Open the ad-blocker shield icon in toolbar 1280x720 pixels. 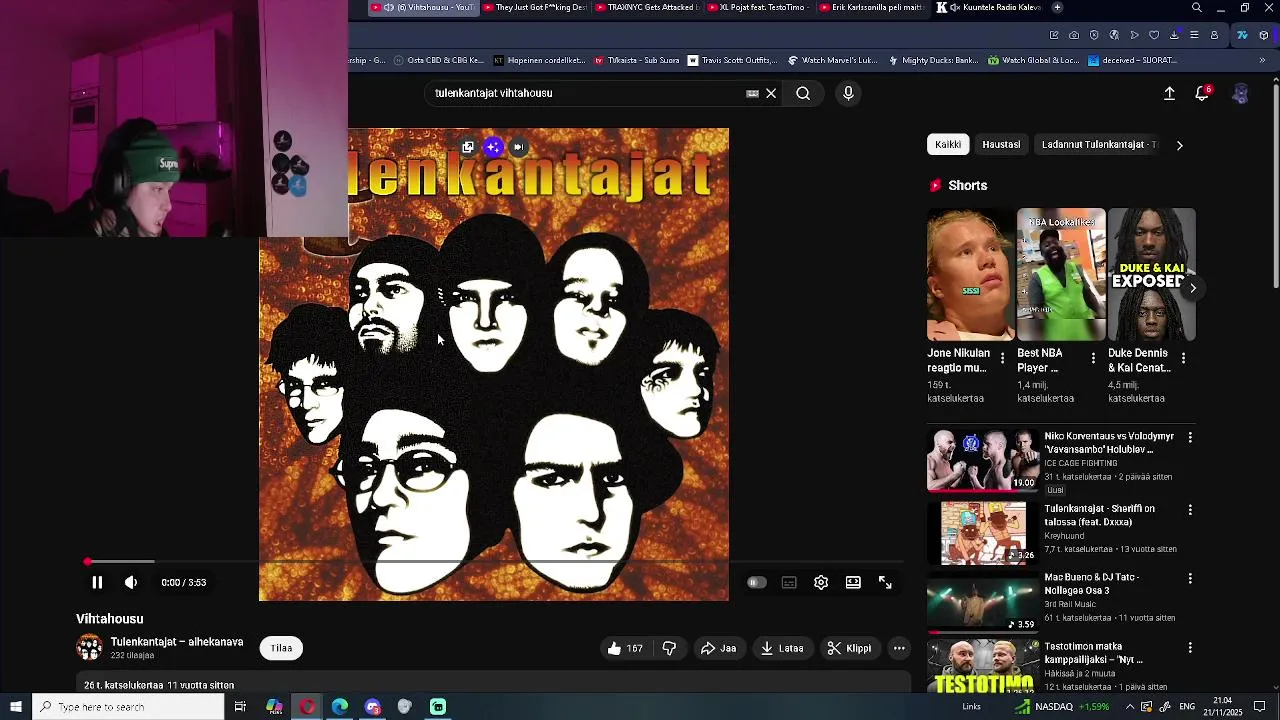coord(1094,35)
